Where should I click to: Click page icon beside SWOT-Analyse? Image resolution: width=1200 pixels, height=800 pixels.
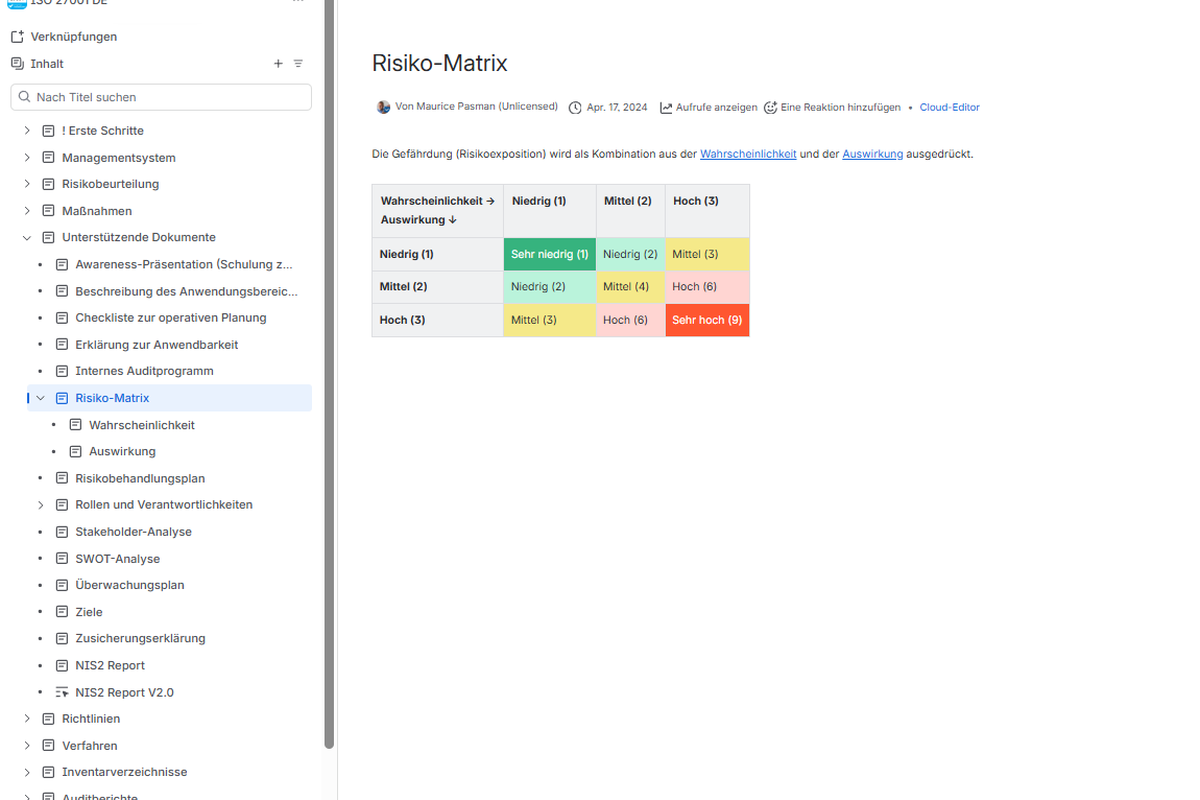click(62, 559)
